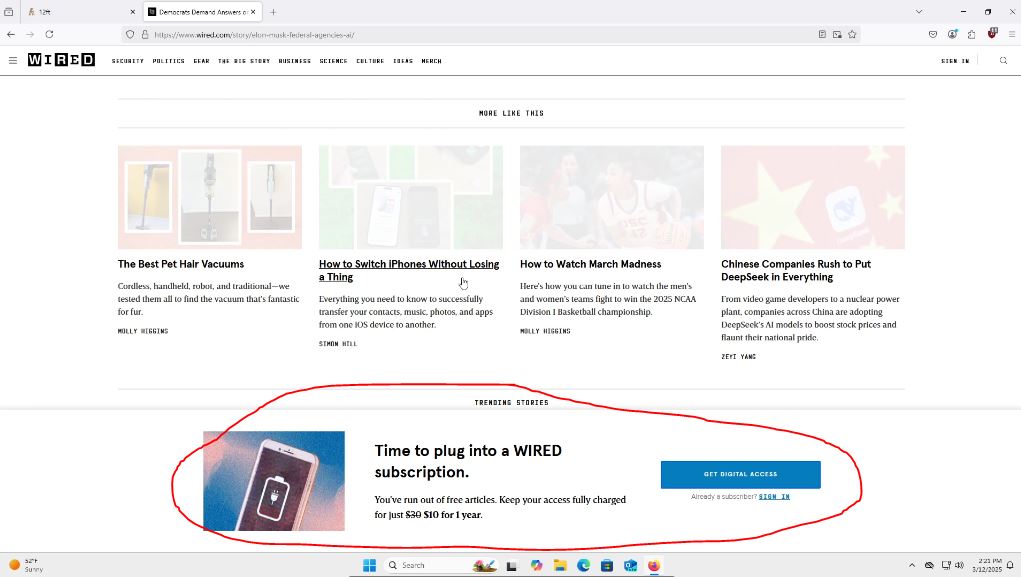Click Sign In in the WIRED header

955,61
